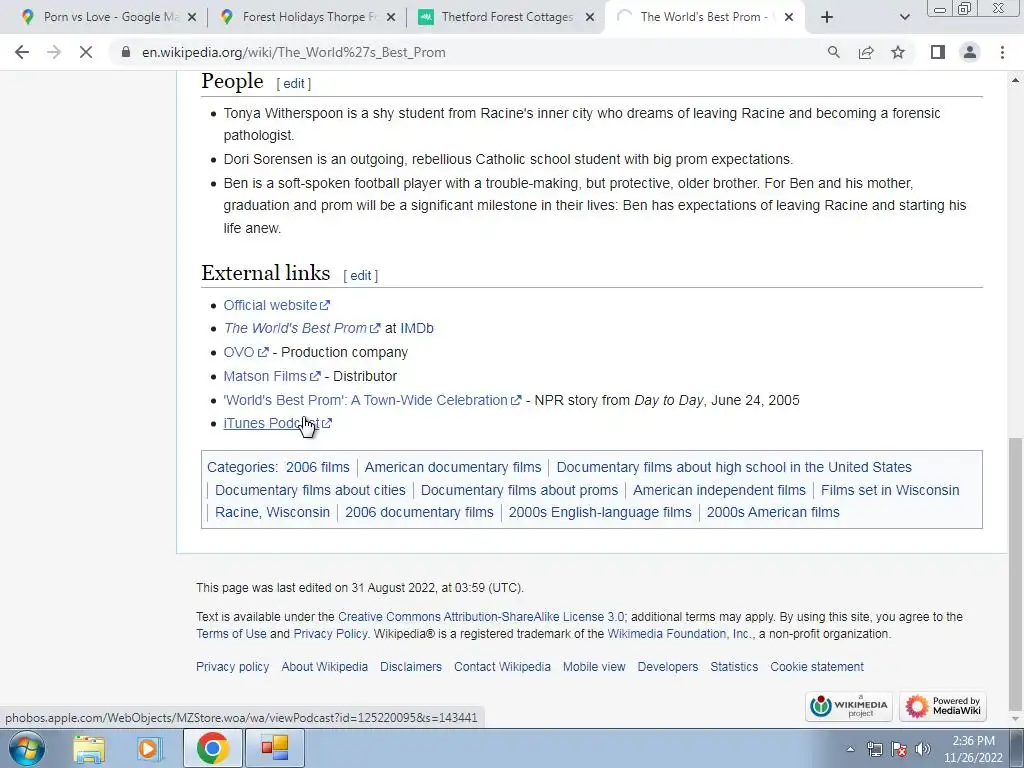This screenshot has height=768, width=1024.
Task: Close the Thetford Forest Cottages tab
Action: pyautogui.click(x=590, y=18)
